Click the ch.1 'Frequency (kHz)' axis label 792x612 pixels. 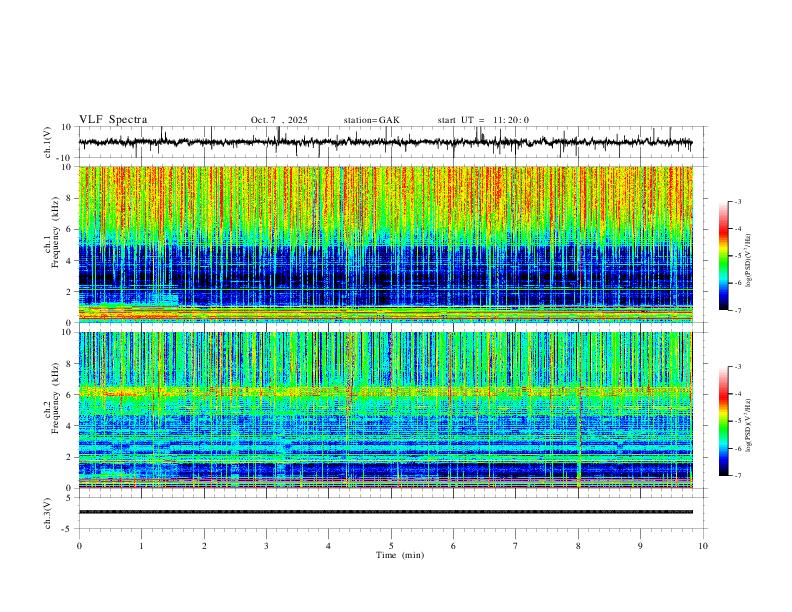[x=55, y=233]
